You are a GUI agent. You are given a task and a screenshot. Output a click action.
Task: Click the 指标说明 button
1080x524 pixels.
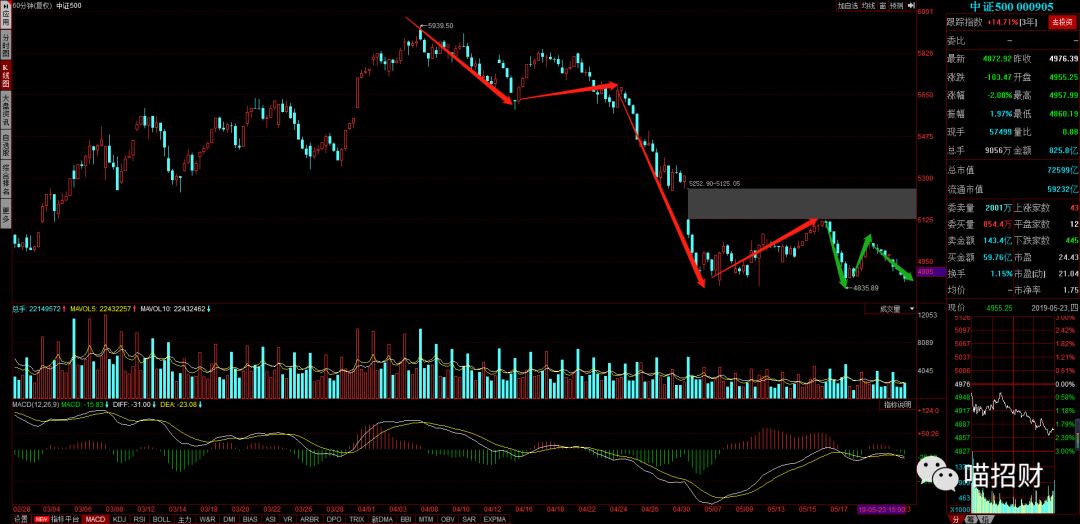click(x=897, y=405)
